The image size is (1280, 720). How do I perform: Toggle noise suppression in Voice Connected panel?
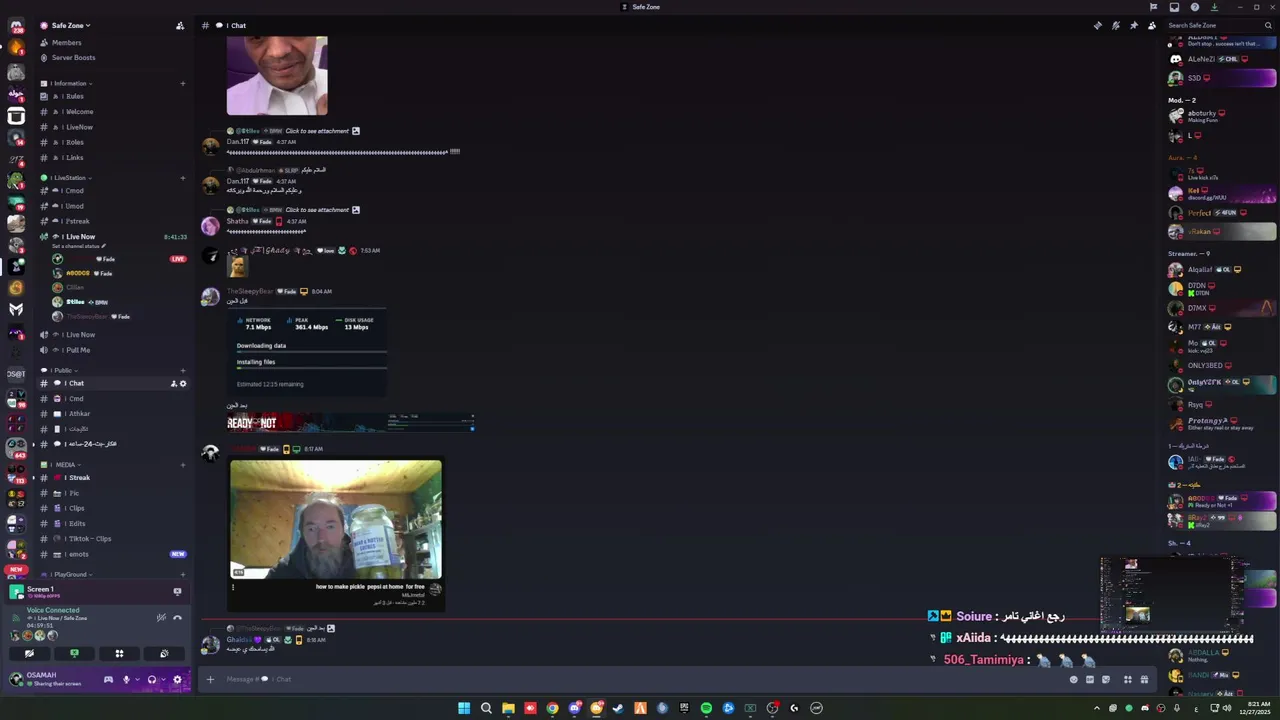pyautogui.click(x=161, y=617)
